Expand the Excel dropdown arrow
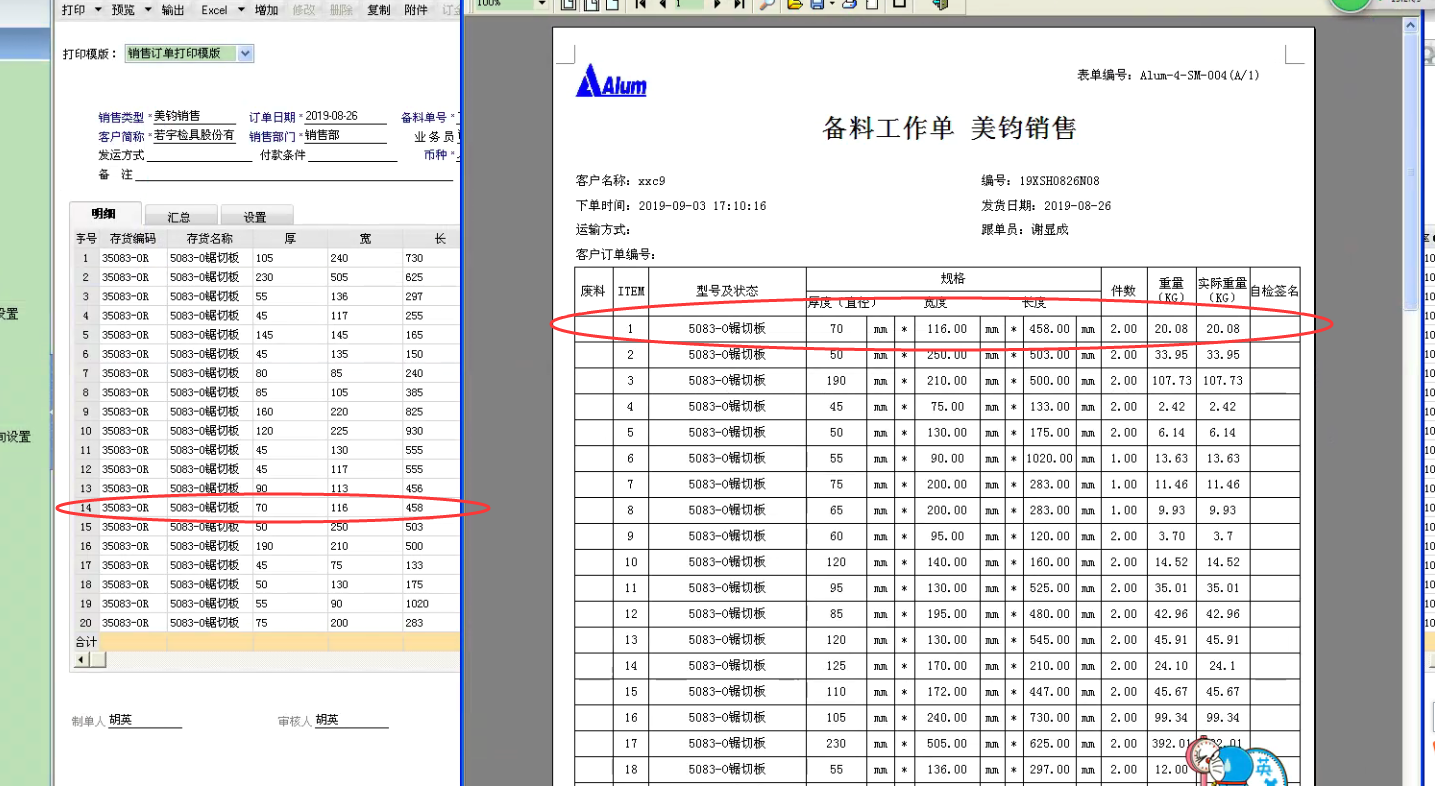Viewport: 1435px width, 786px height. (241, 10)
